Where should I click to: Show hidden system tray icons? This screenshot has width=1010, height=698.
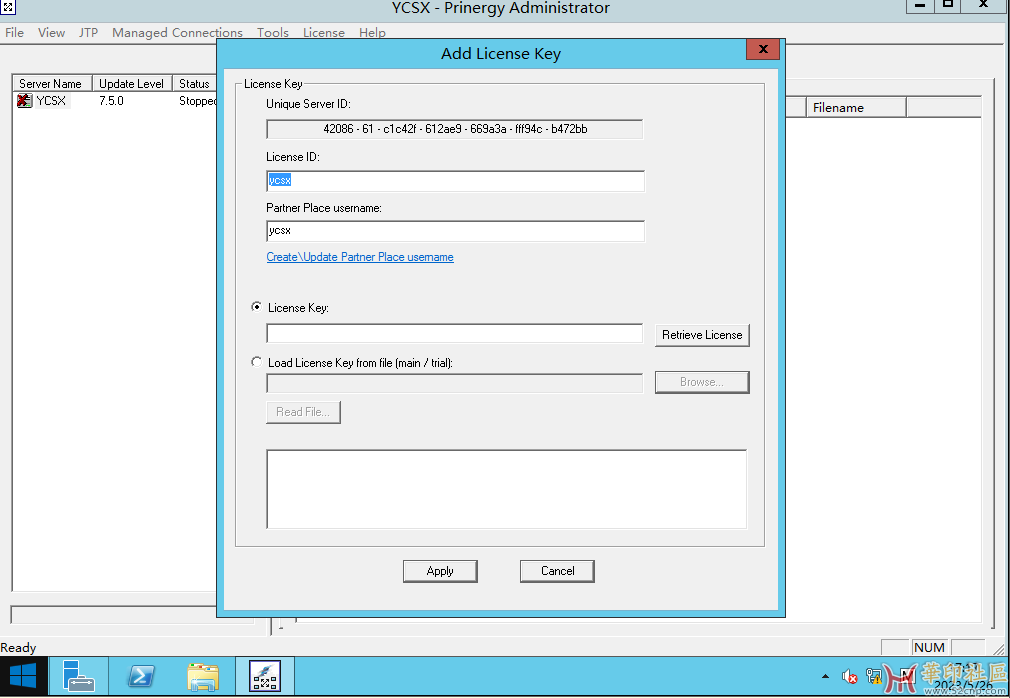825,676
